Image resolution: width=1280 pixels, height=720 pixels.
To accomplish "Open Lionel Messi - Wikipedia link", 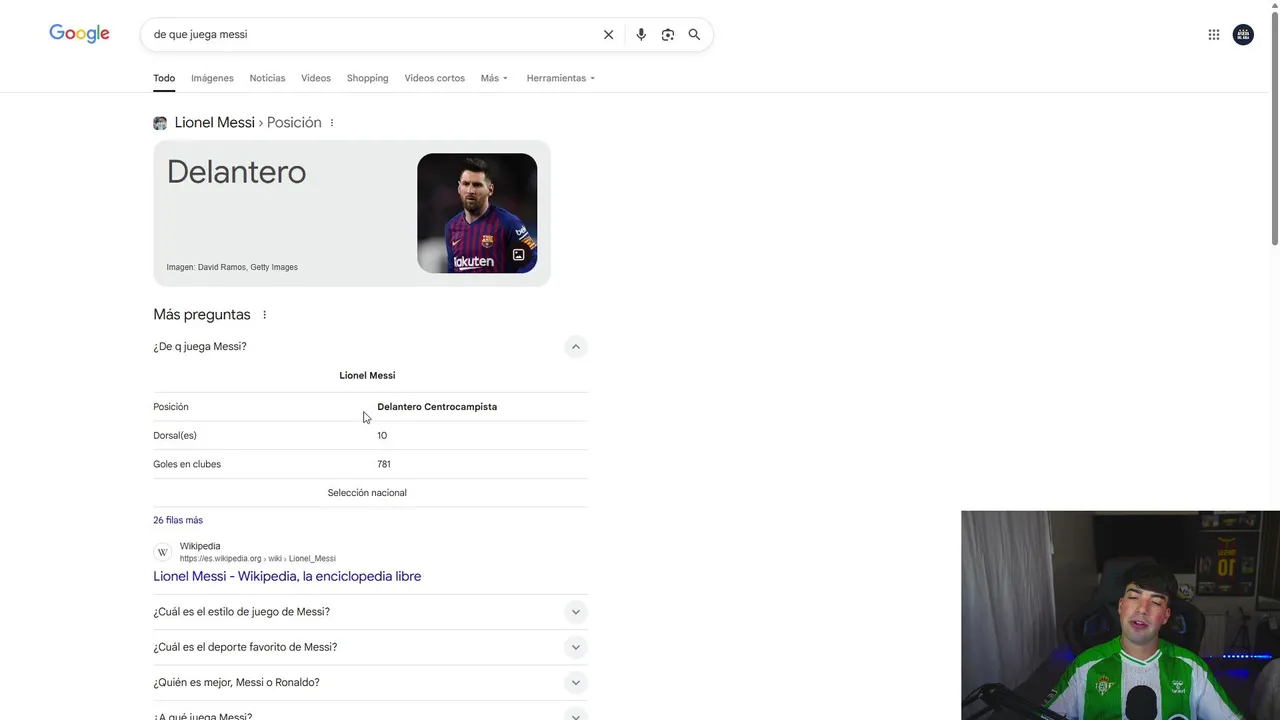I will [x=287, y=576].
